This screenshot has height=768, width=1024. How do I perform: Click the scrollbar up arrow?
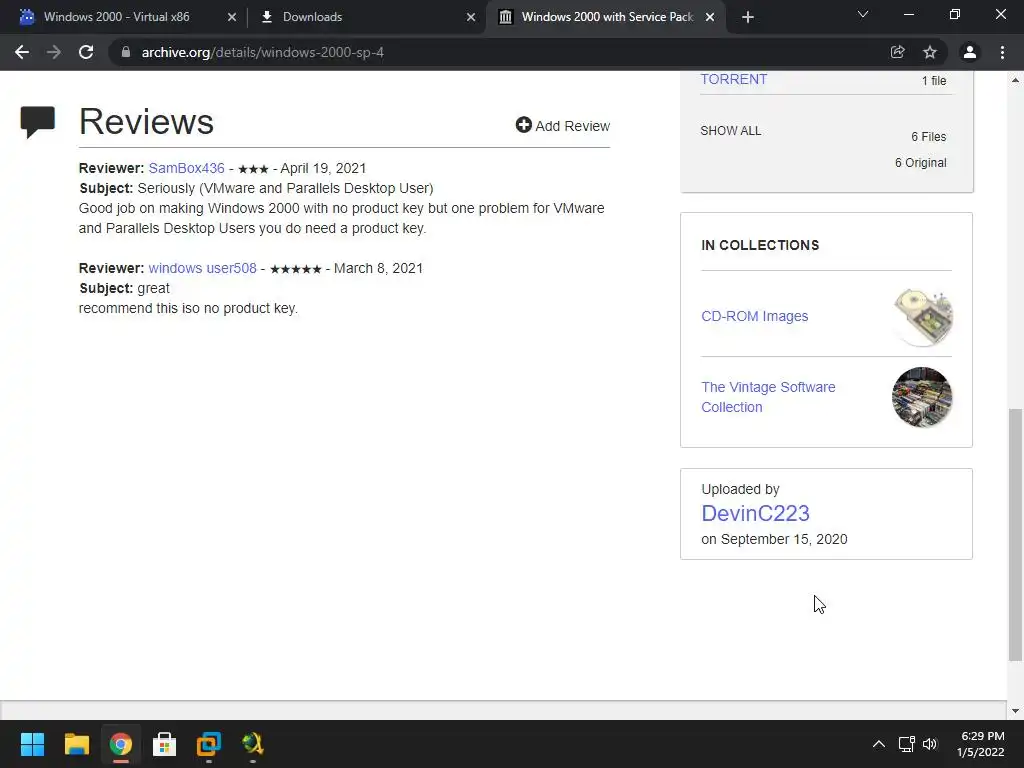coord(1015,80)
